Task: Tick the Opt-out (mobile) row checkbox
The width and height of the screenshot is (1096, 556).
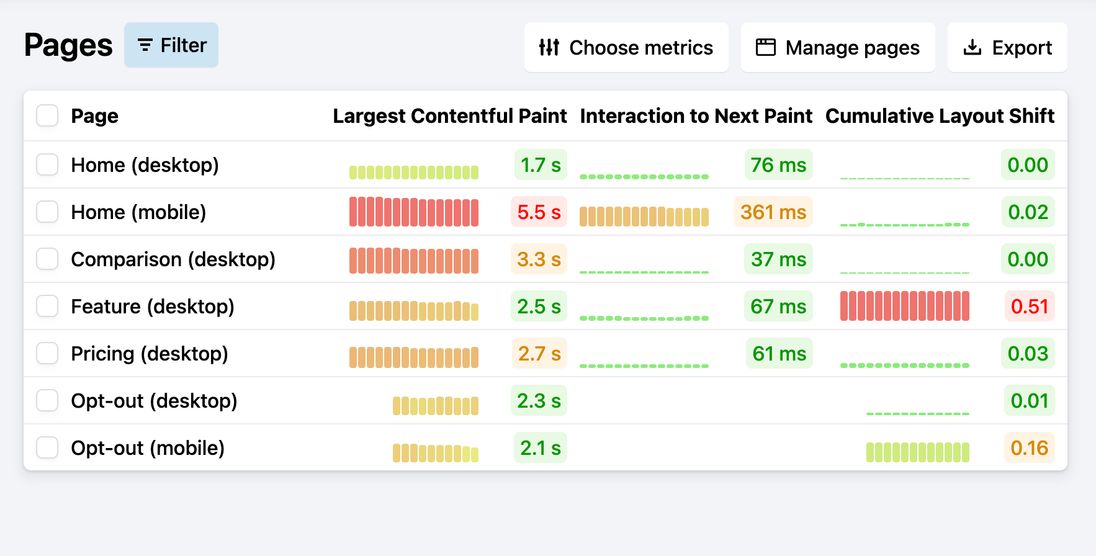Action: pyautogui.click(x=47, y=448)
